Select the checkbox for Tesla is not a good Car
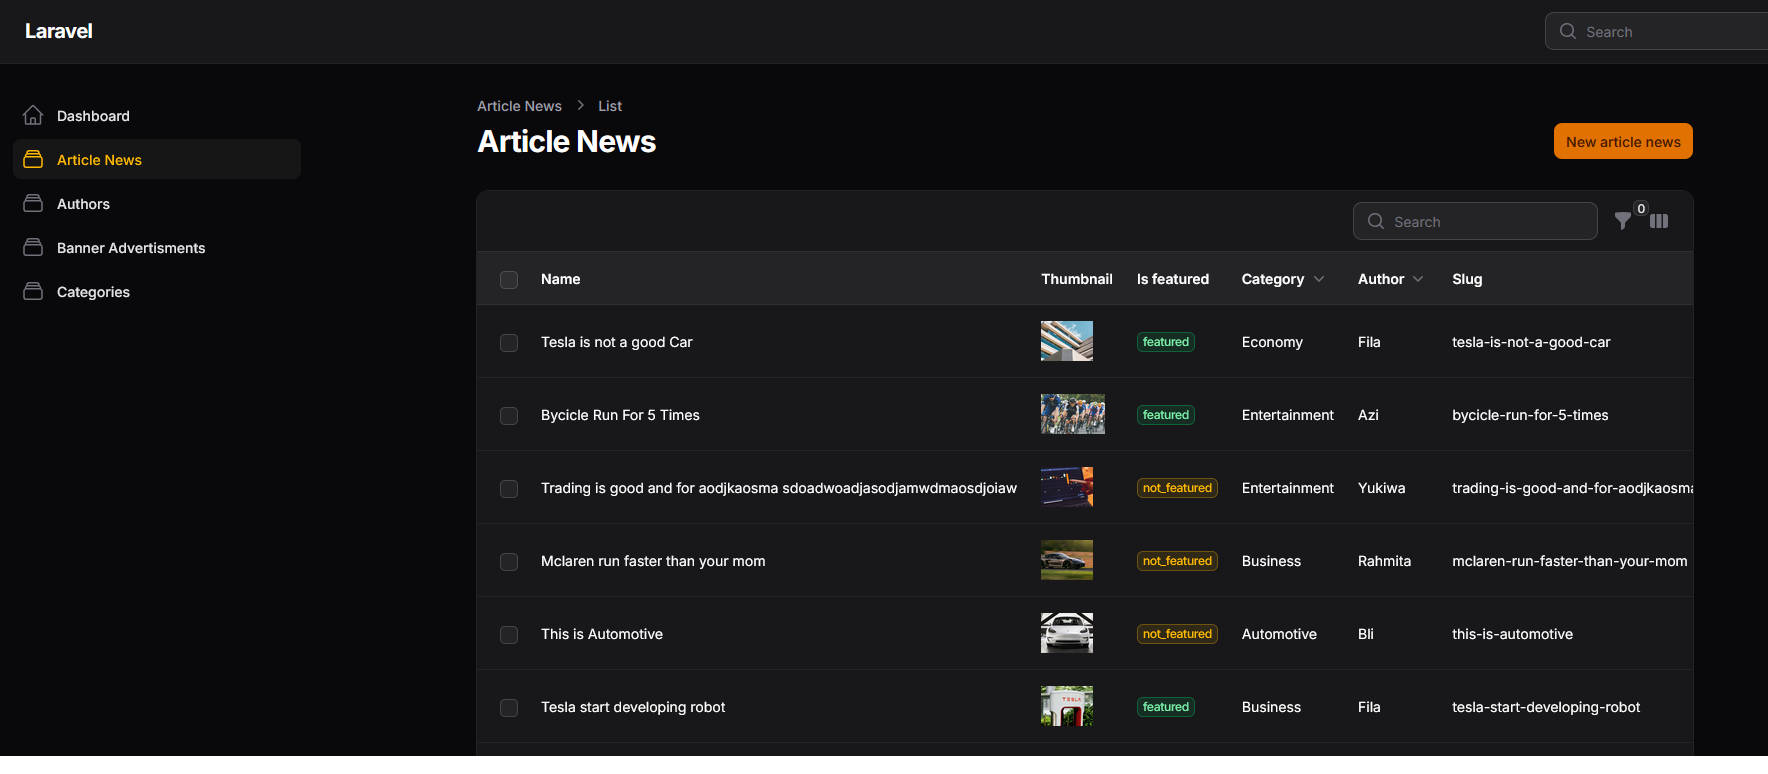This screenshot has height=774, width=1768. [x=509, y=343]
